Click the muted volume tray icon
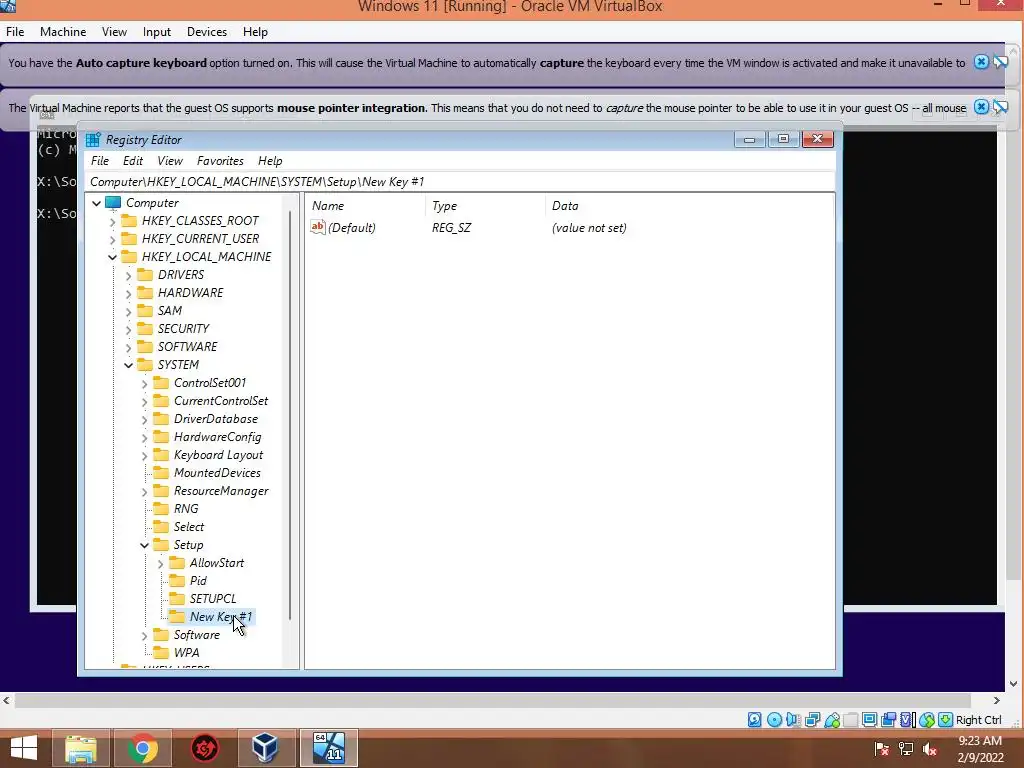 pos(930,750)
